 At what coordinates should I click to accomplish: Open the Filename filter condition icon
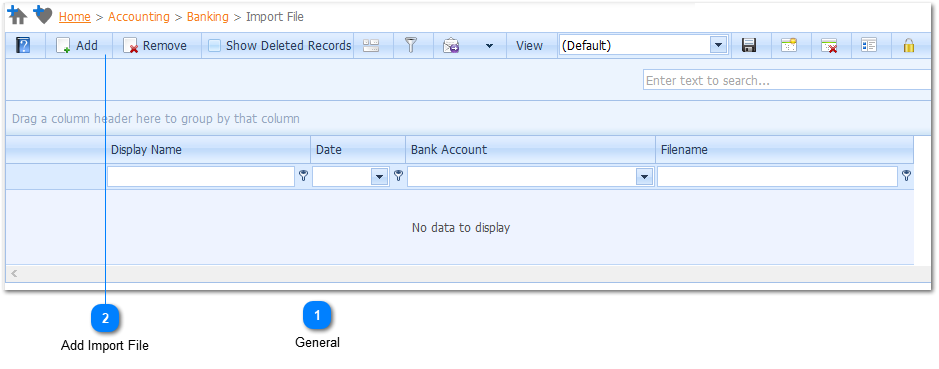pyautogui.click(x=907, y=176)
